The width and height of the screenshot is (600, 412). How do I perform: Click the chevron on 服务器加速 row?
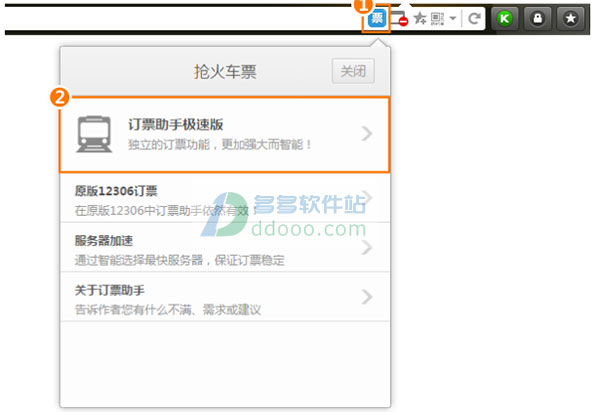pos(367,248)
